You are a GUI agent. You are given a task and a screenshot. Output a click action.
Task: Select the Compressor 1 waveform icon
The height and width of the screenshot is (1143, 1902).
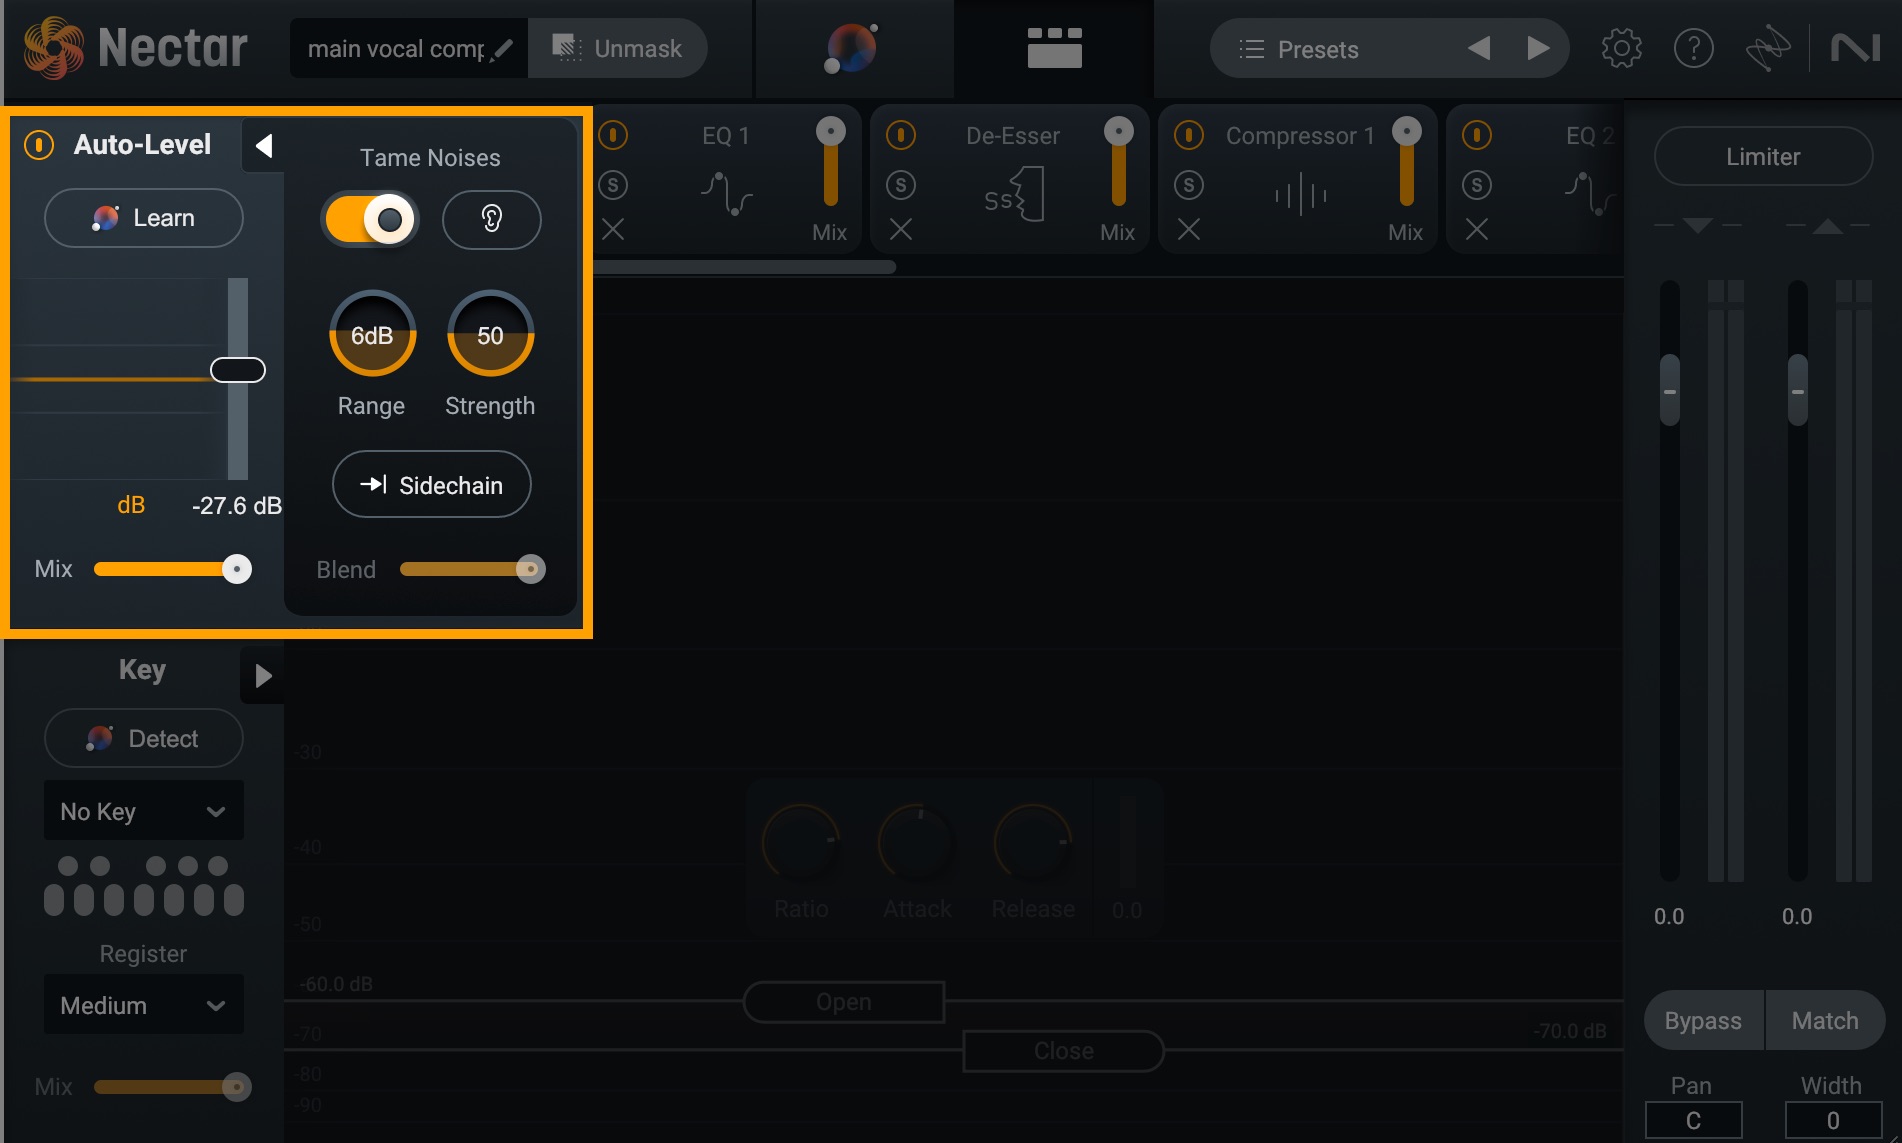(1301, 194)
